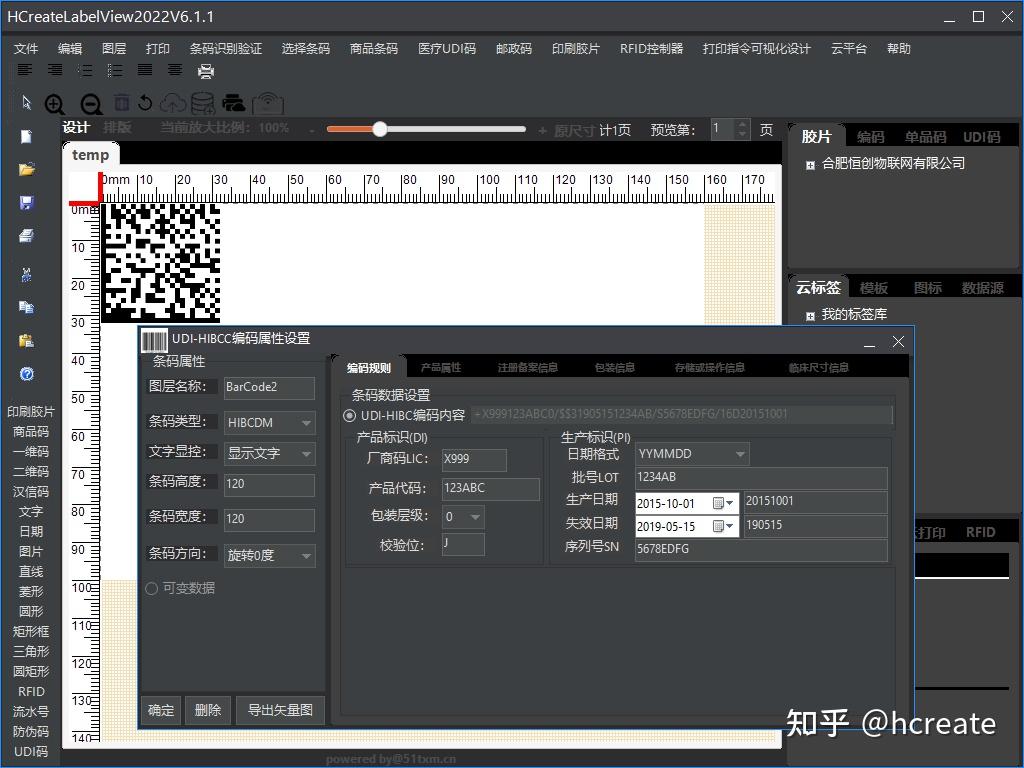1024x768 pixels.
Task: Switch to the 包装信息 tab
Action: 615,368
